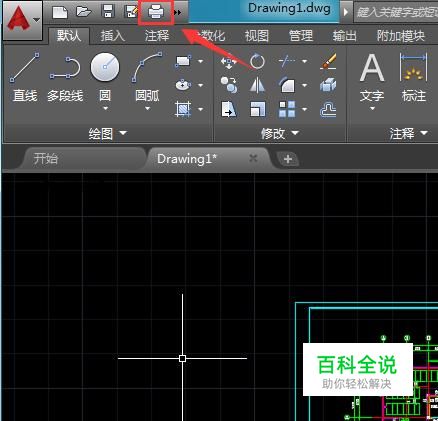Screen dimensions: 438x421
Task: Click the Plot printer icon
Action: pos(156,13)
